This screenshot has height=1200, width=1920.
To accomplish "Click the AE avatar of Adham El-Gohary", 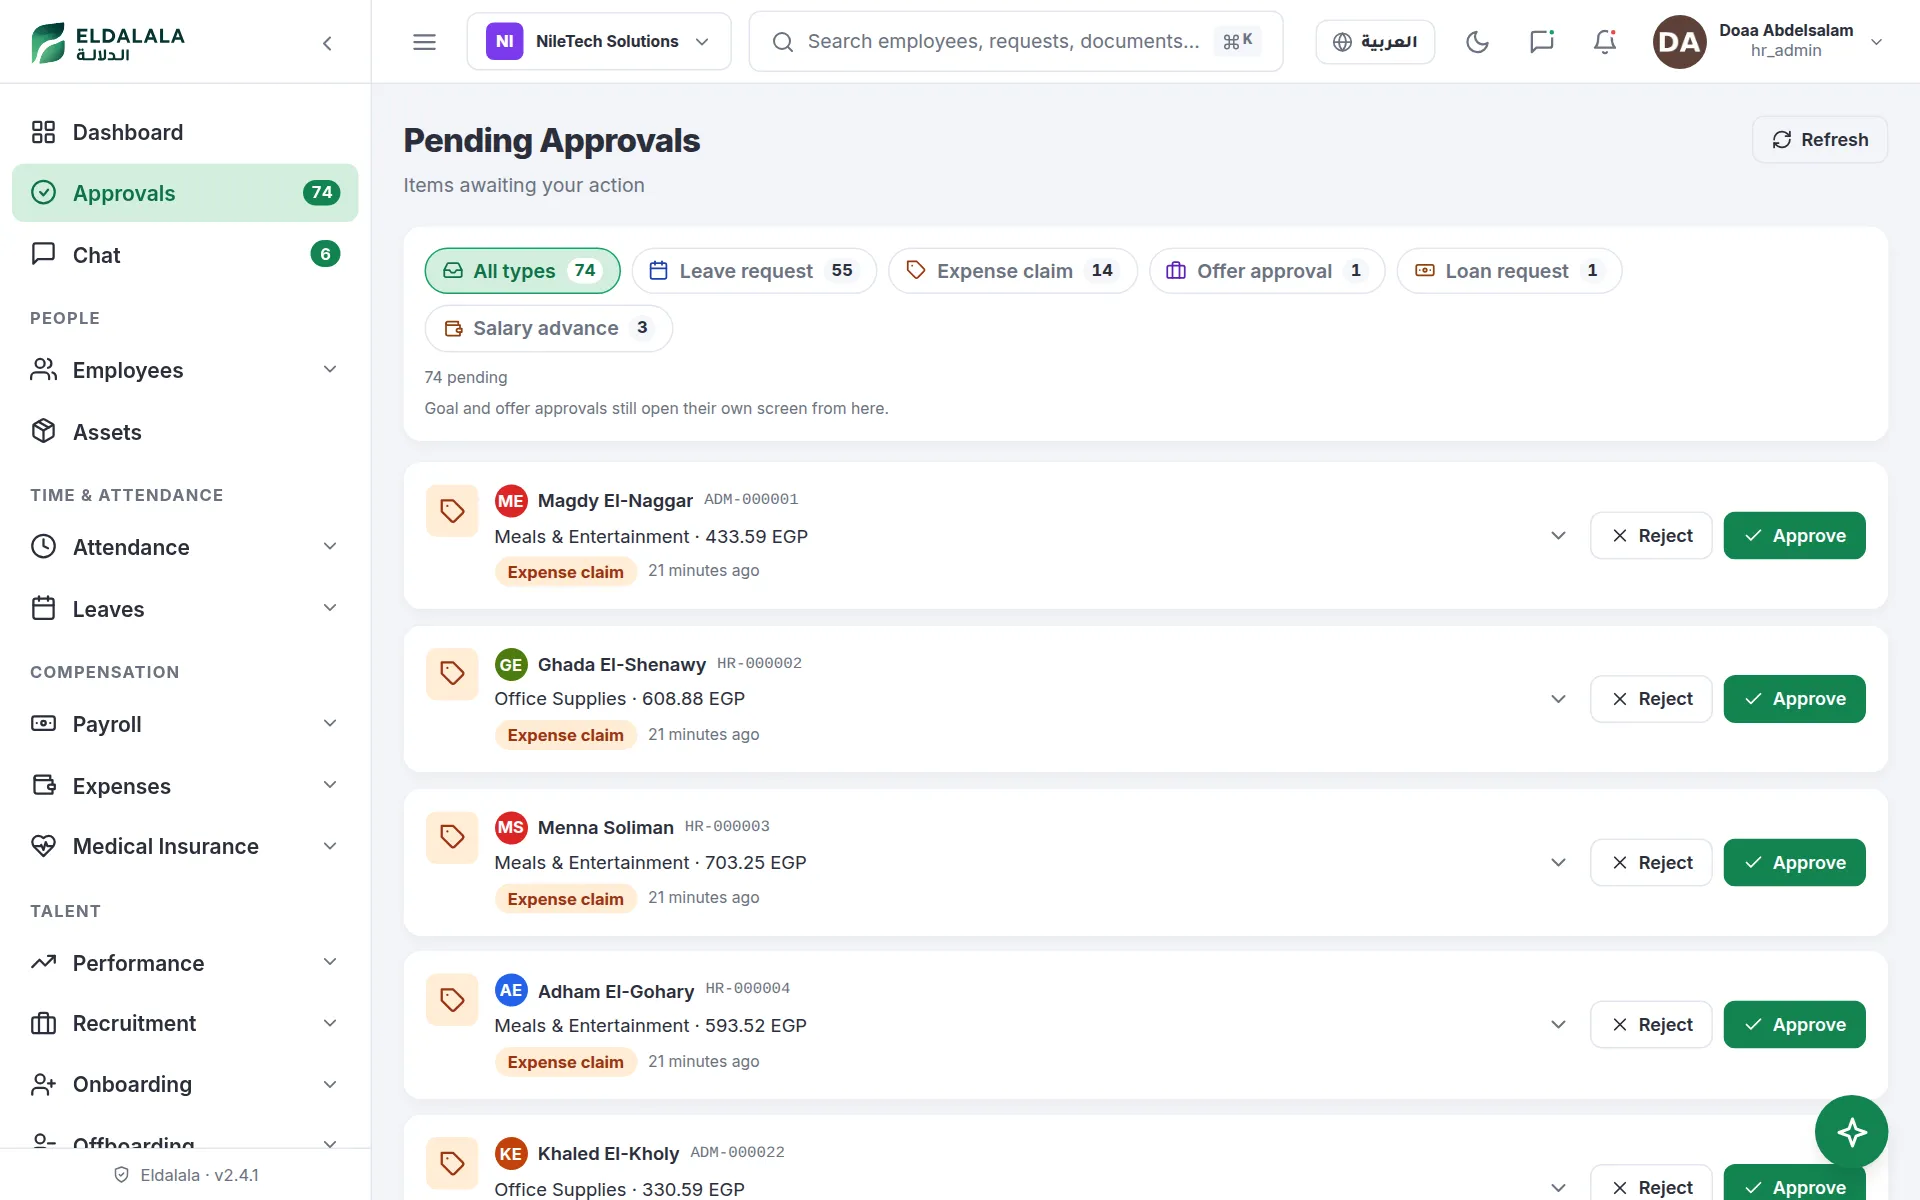I will (x=511, y=990).
